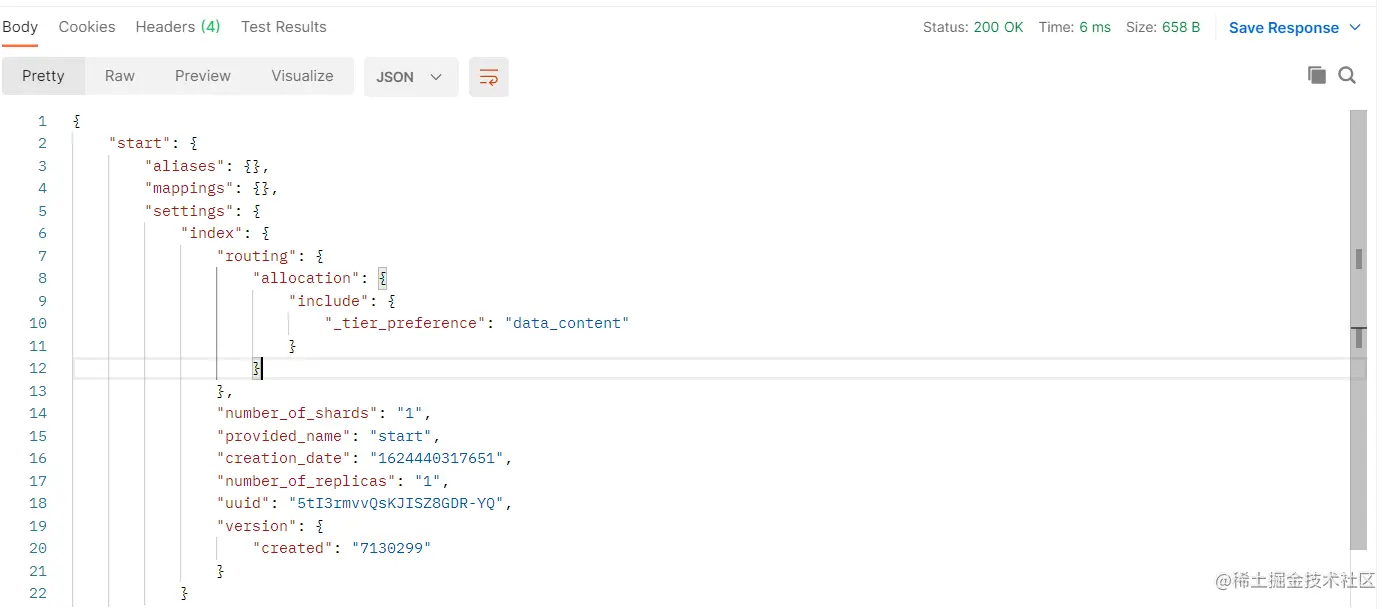Open the JSON format dropdown

[410, 77]
